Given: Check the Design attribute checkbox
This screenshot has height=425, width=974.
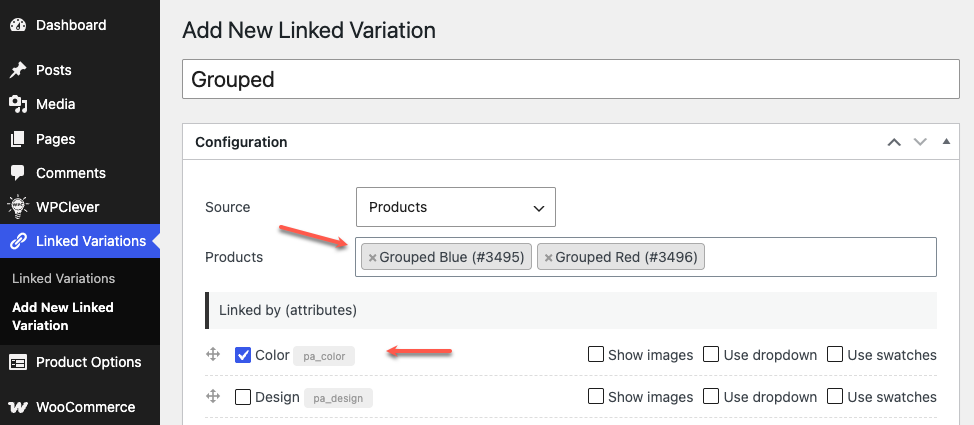Looking at the screenshot, I should tap(243, 396).
